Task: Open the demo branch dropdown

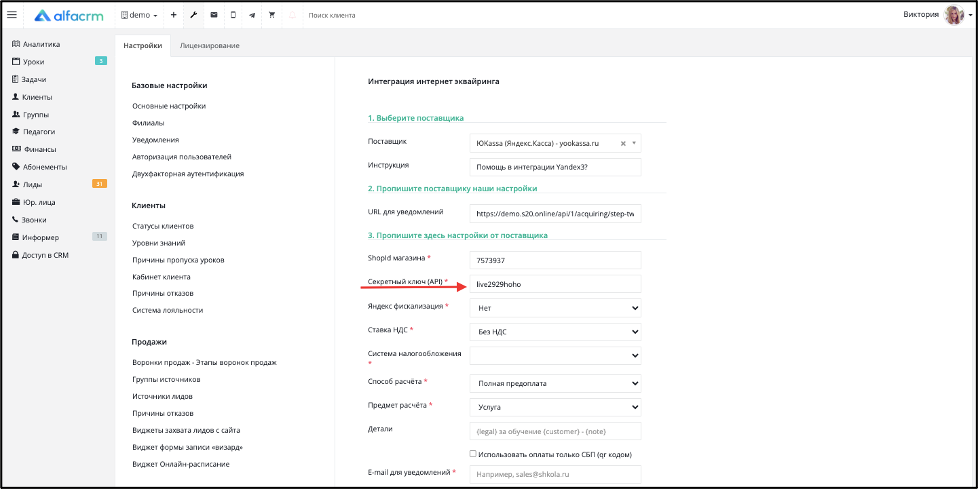Action: (139, 15)
